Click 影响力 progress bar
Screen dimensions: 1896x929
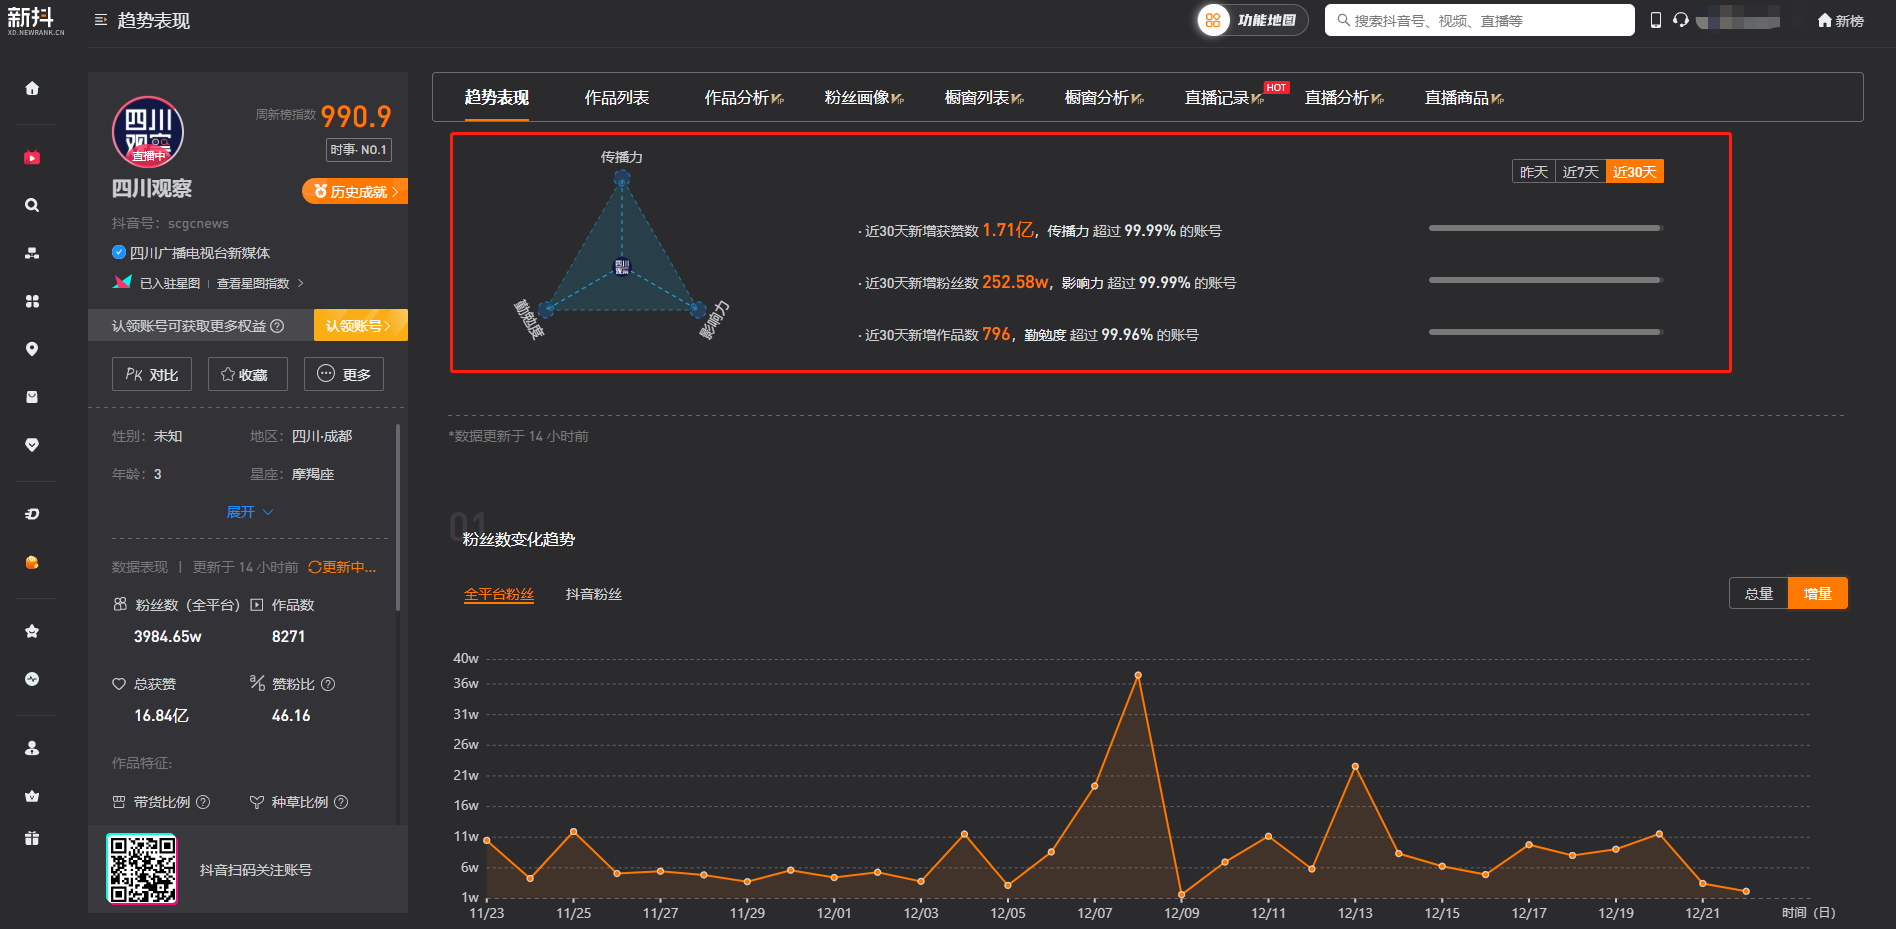(1546, 280)
